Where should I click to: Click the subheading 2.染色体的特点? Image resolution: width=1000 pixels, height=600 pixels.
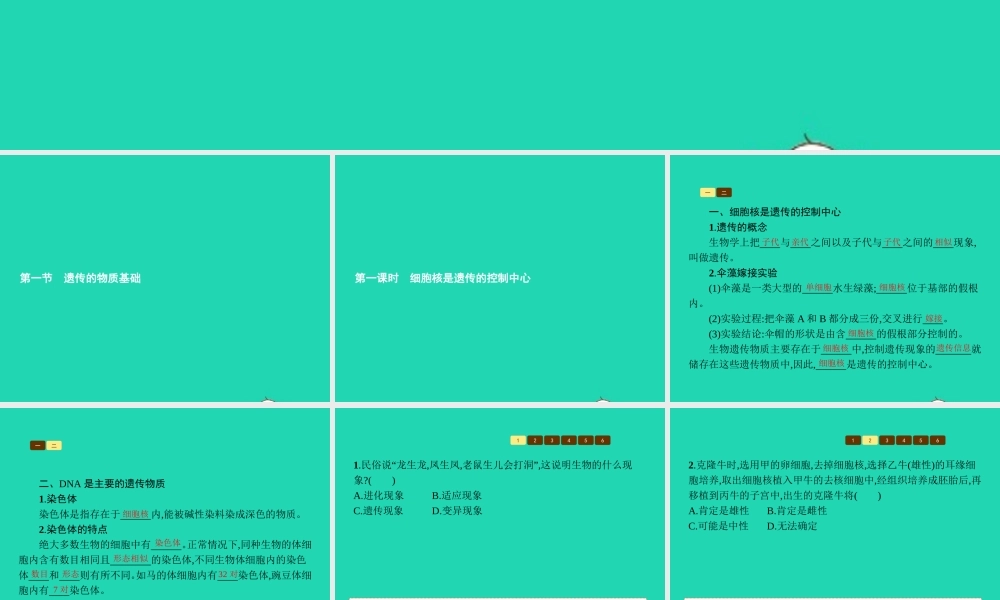(x=73, y=530)
